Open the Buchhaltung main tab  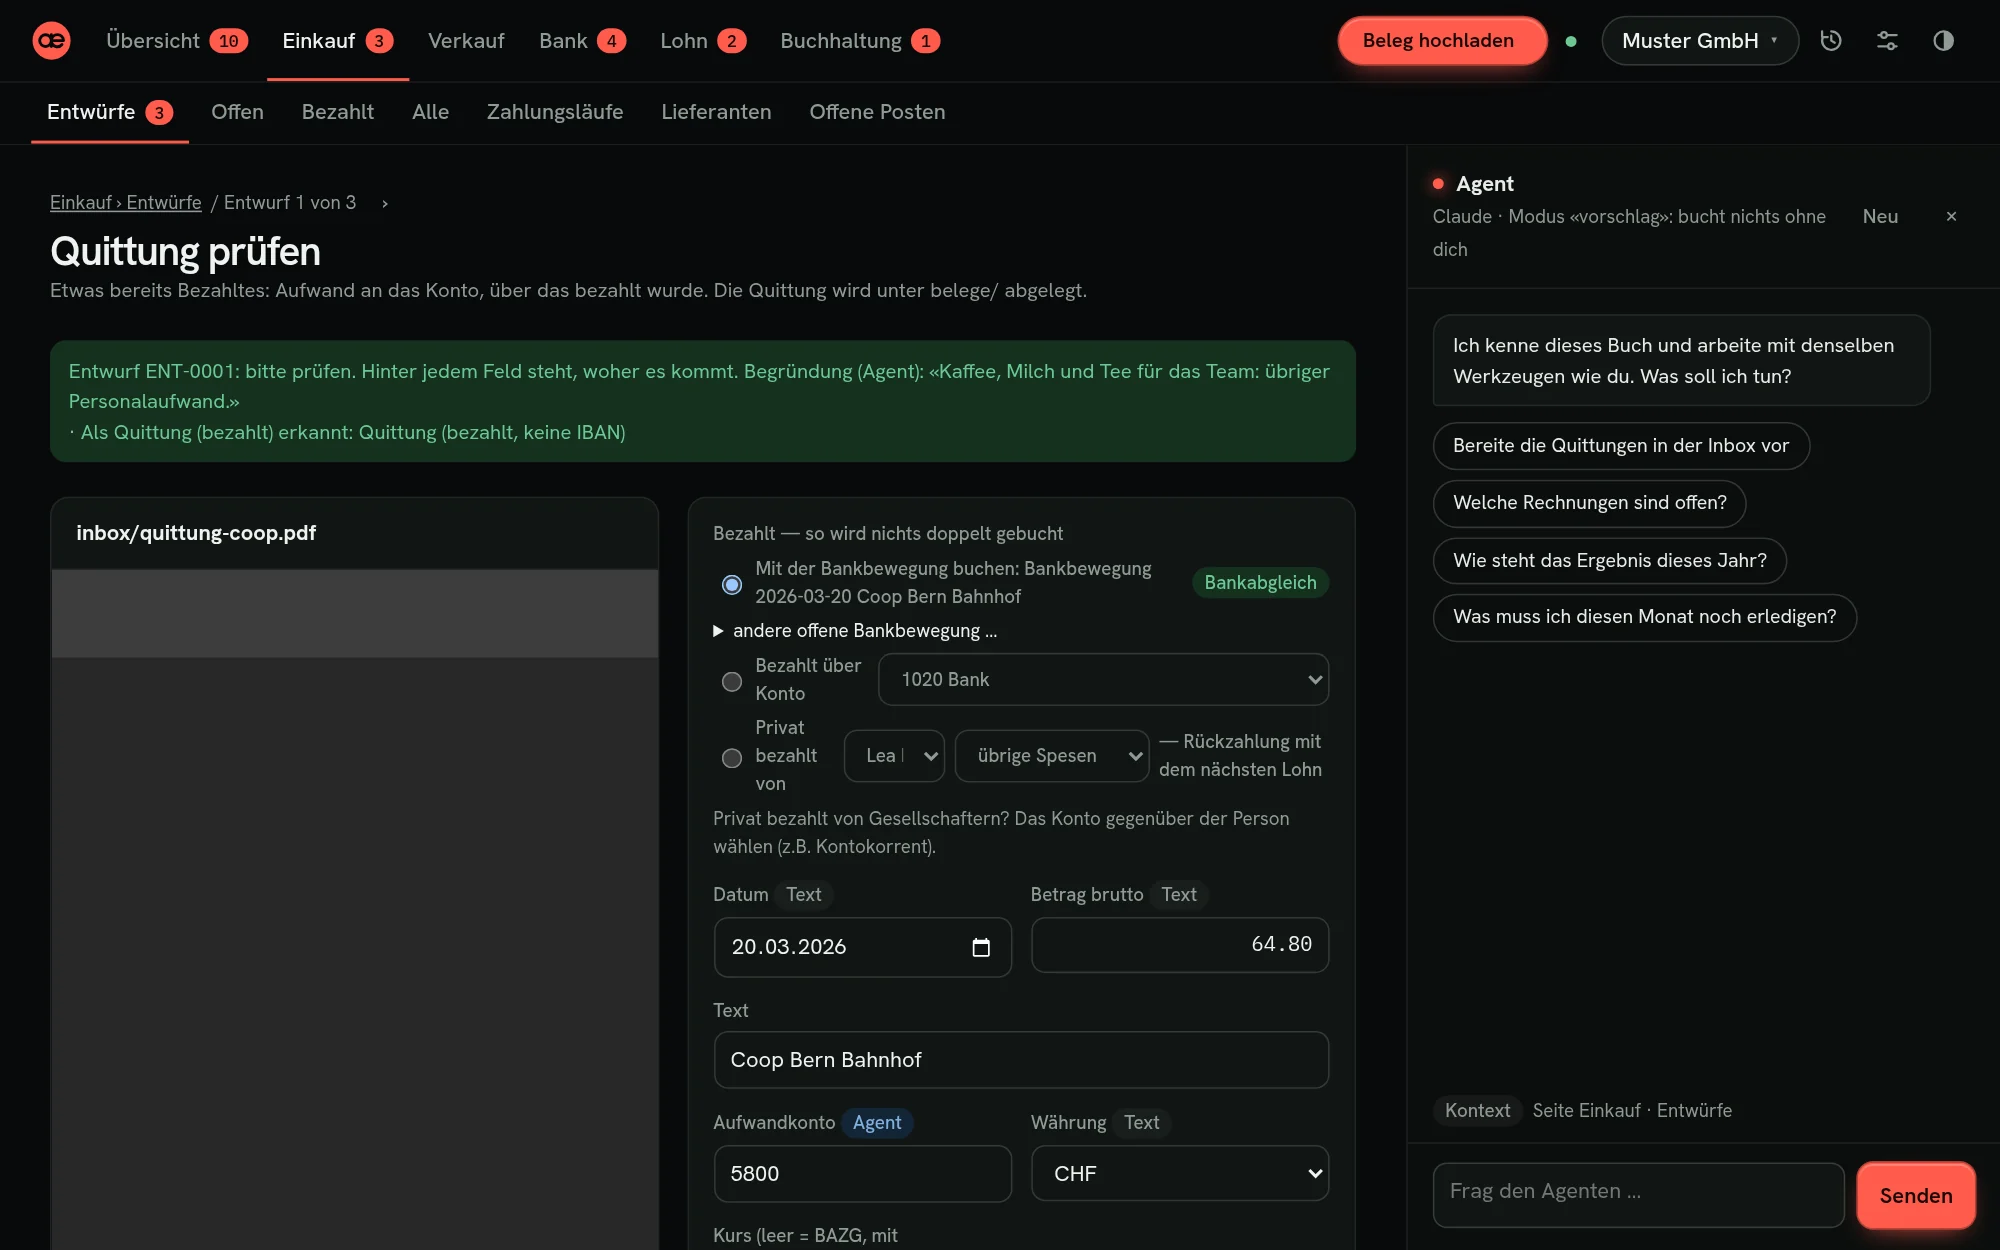[859, 41]
